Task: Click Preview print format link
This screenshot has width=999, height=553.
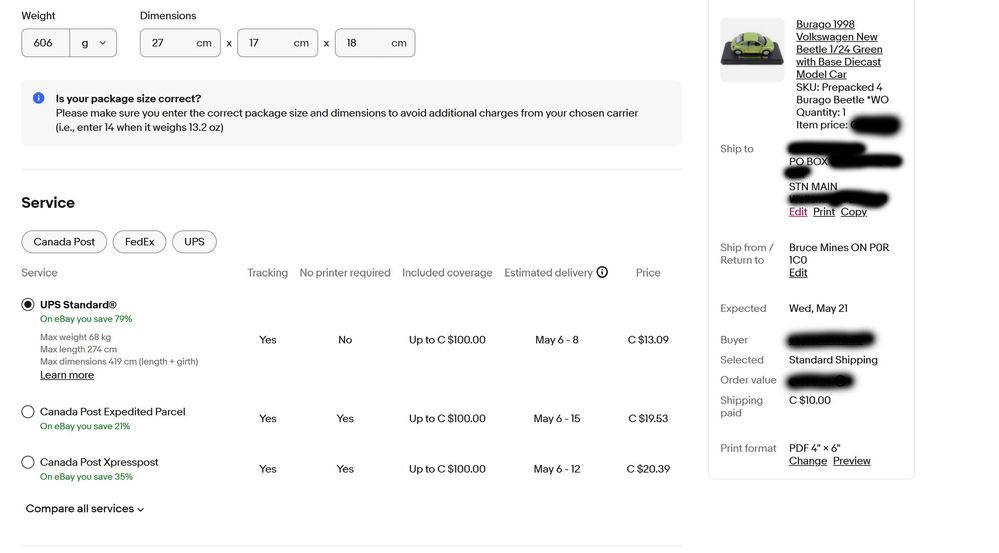Action: 852,461
